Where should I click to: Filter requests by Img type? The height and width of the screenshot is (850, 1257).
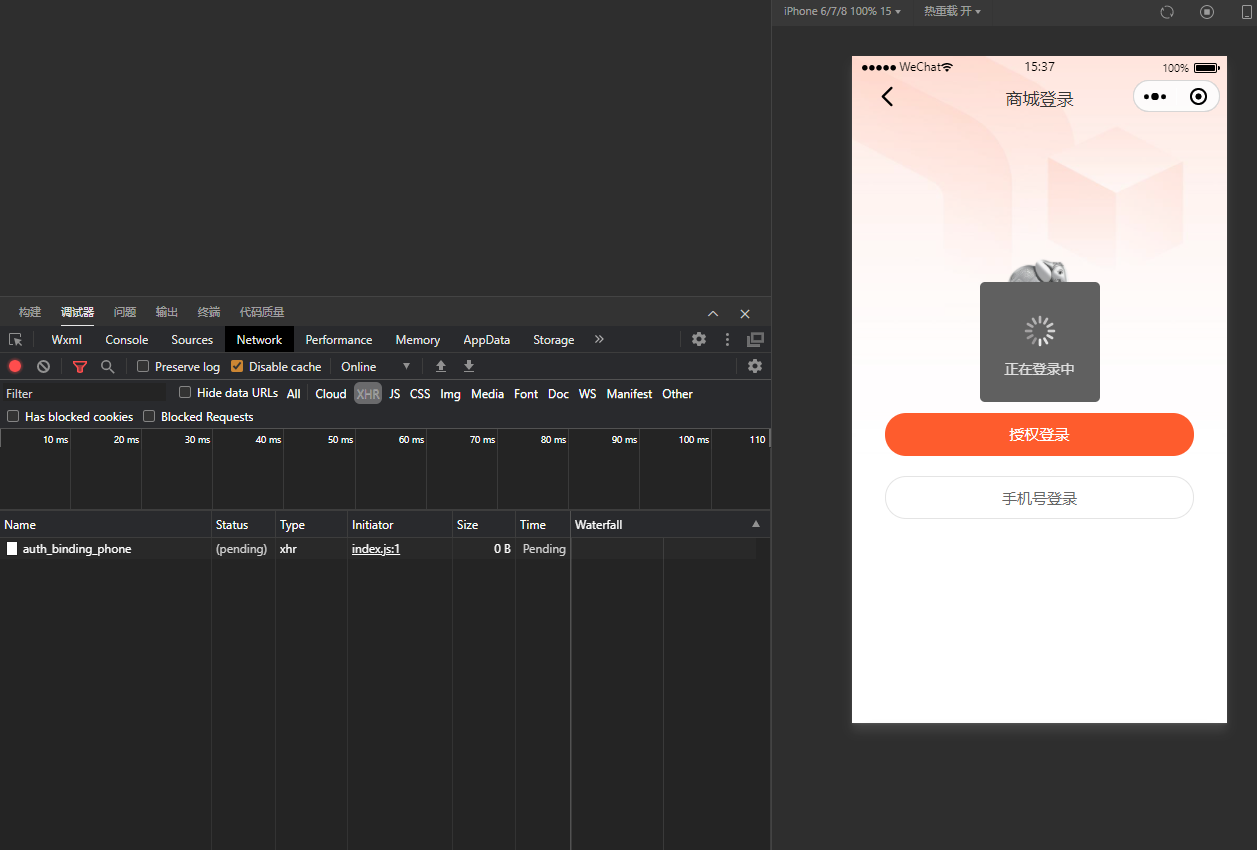click(451, 394)
